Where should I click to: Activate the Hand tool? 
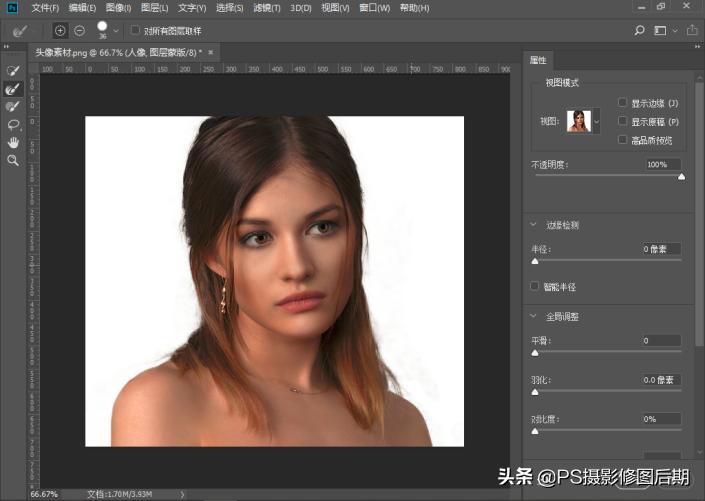(13, 142)
